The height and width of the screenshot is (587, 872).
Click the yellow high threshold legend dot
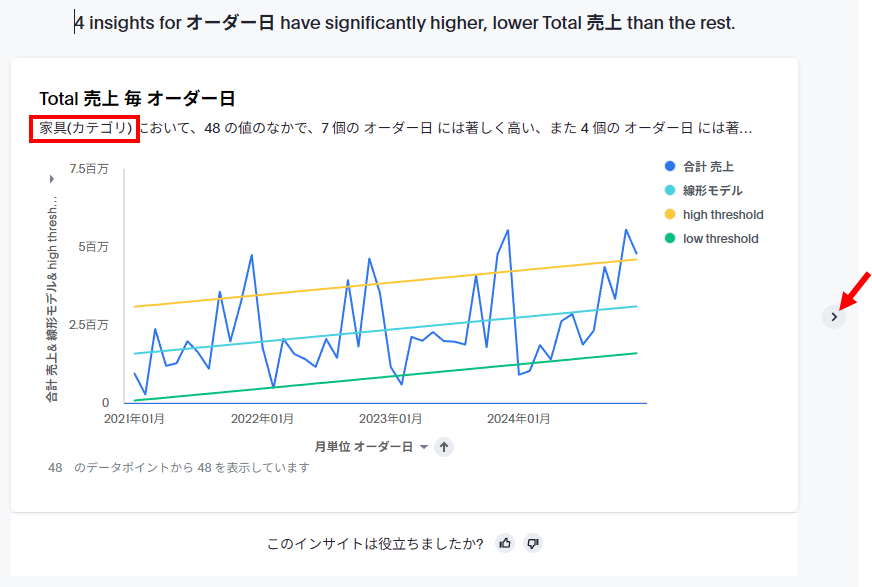coord(670,215)
